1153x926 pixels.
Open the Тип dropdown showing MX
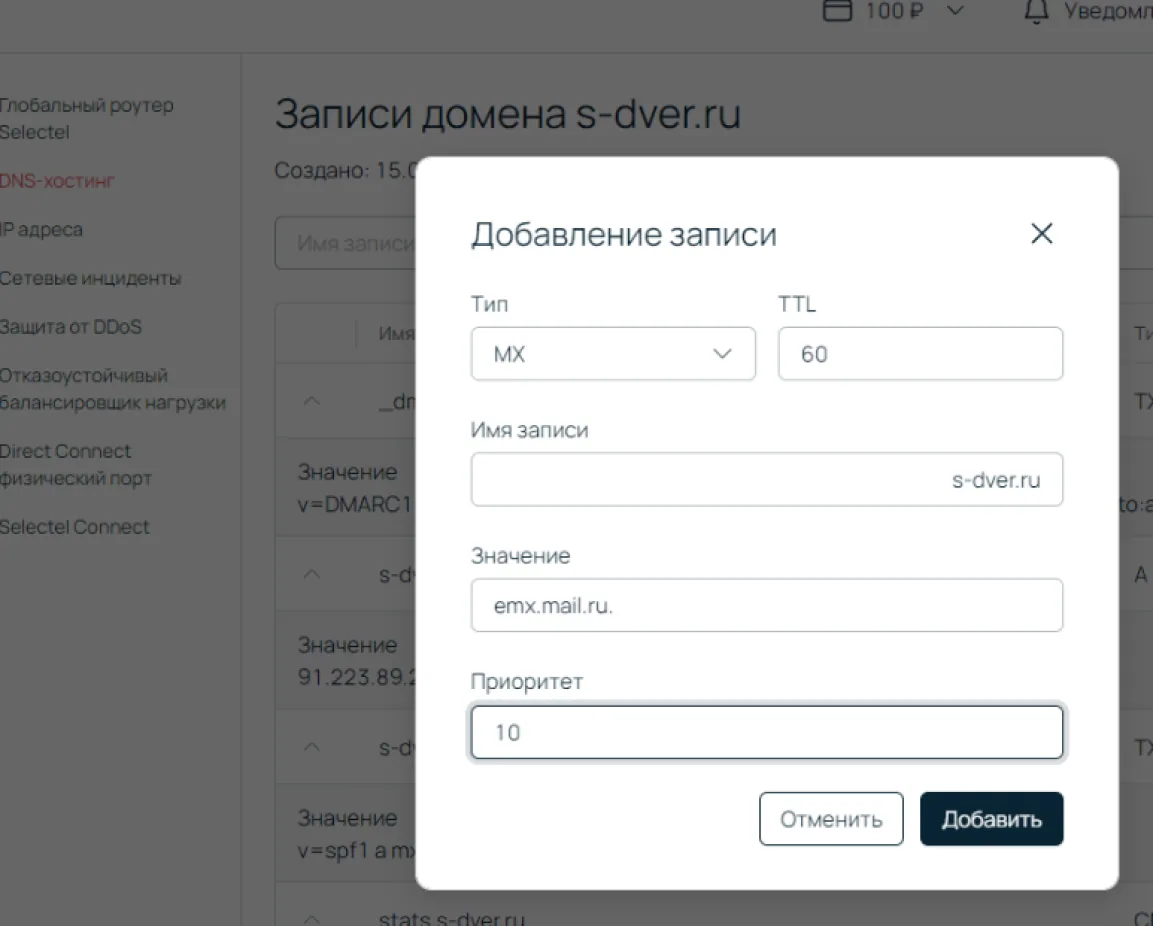pyautogui.click(x=613, y=354)
